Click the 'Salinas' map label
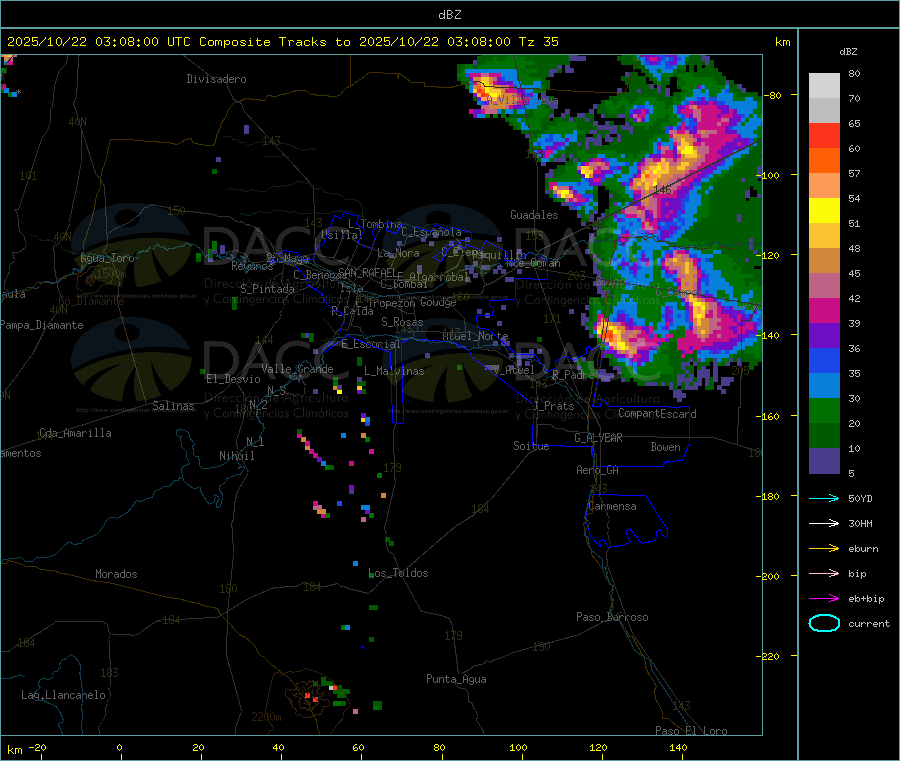Screen dimensions: 900x761 [173, 406]
